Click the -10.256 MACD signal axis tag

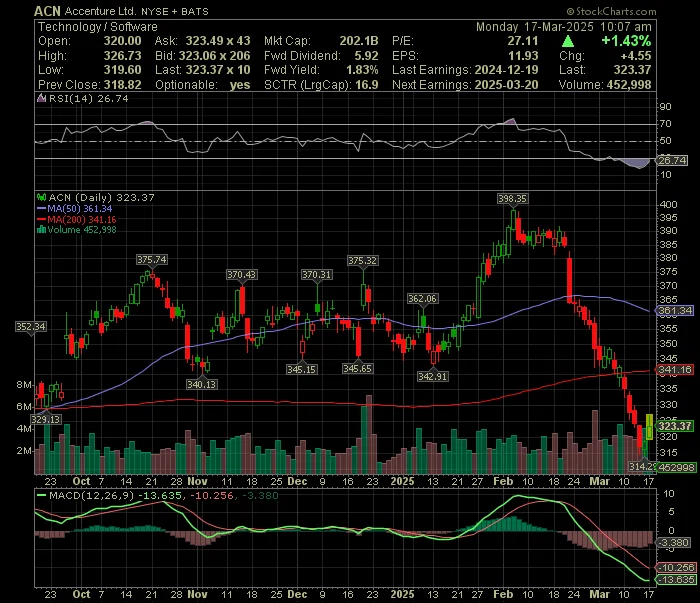[x=677, y=568]
